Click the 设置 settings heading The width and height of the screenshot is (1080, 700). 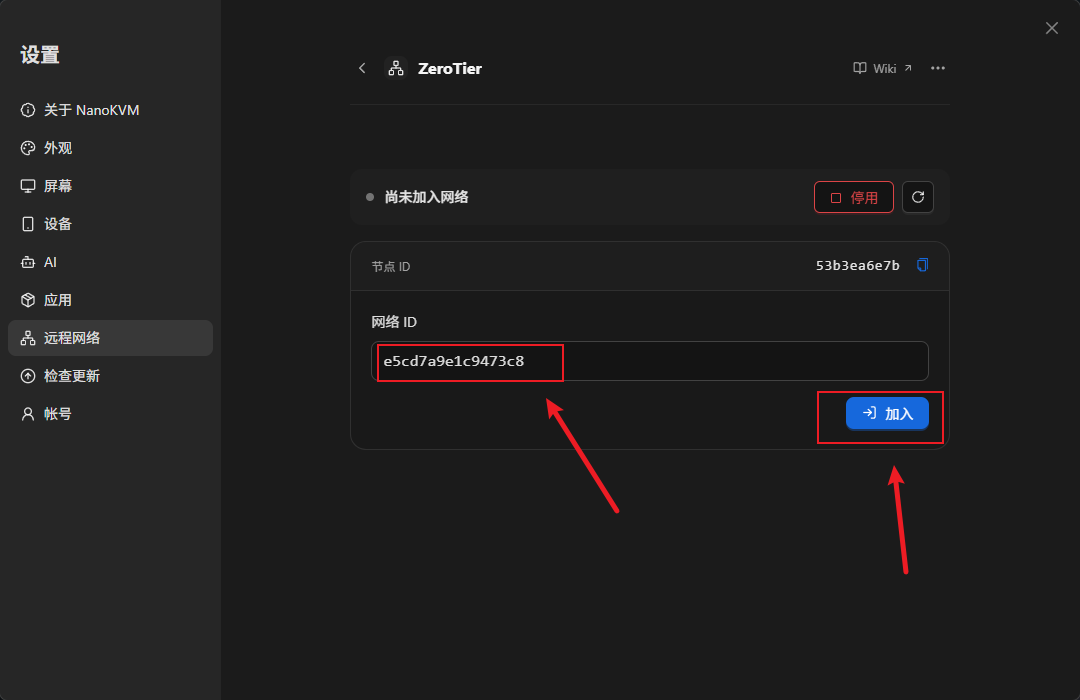coord(40,55)
